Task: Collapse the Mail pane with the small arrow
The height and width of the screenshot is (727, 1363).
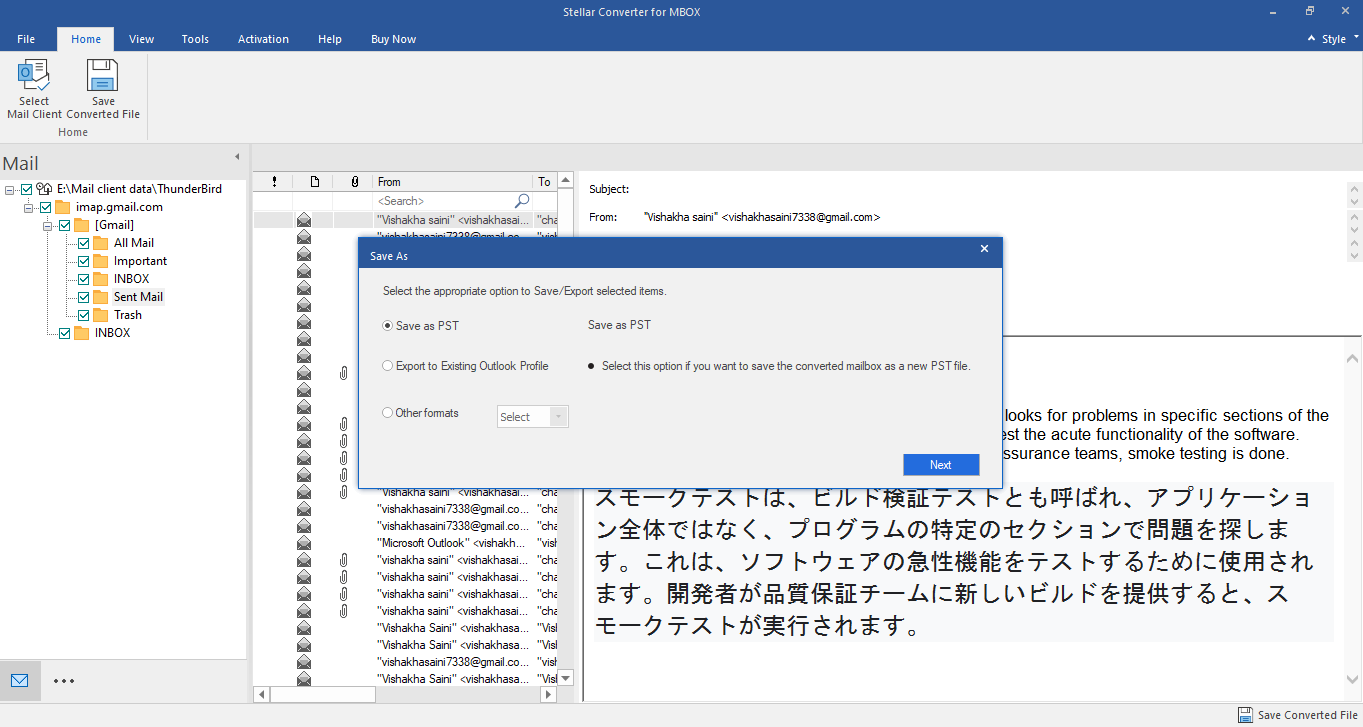Action: click(237, 156)
